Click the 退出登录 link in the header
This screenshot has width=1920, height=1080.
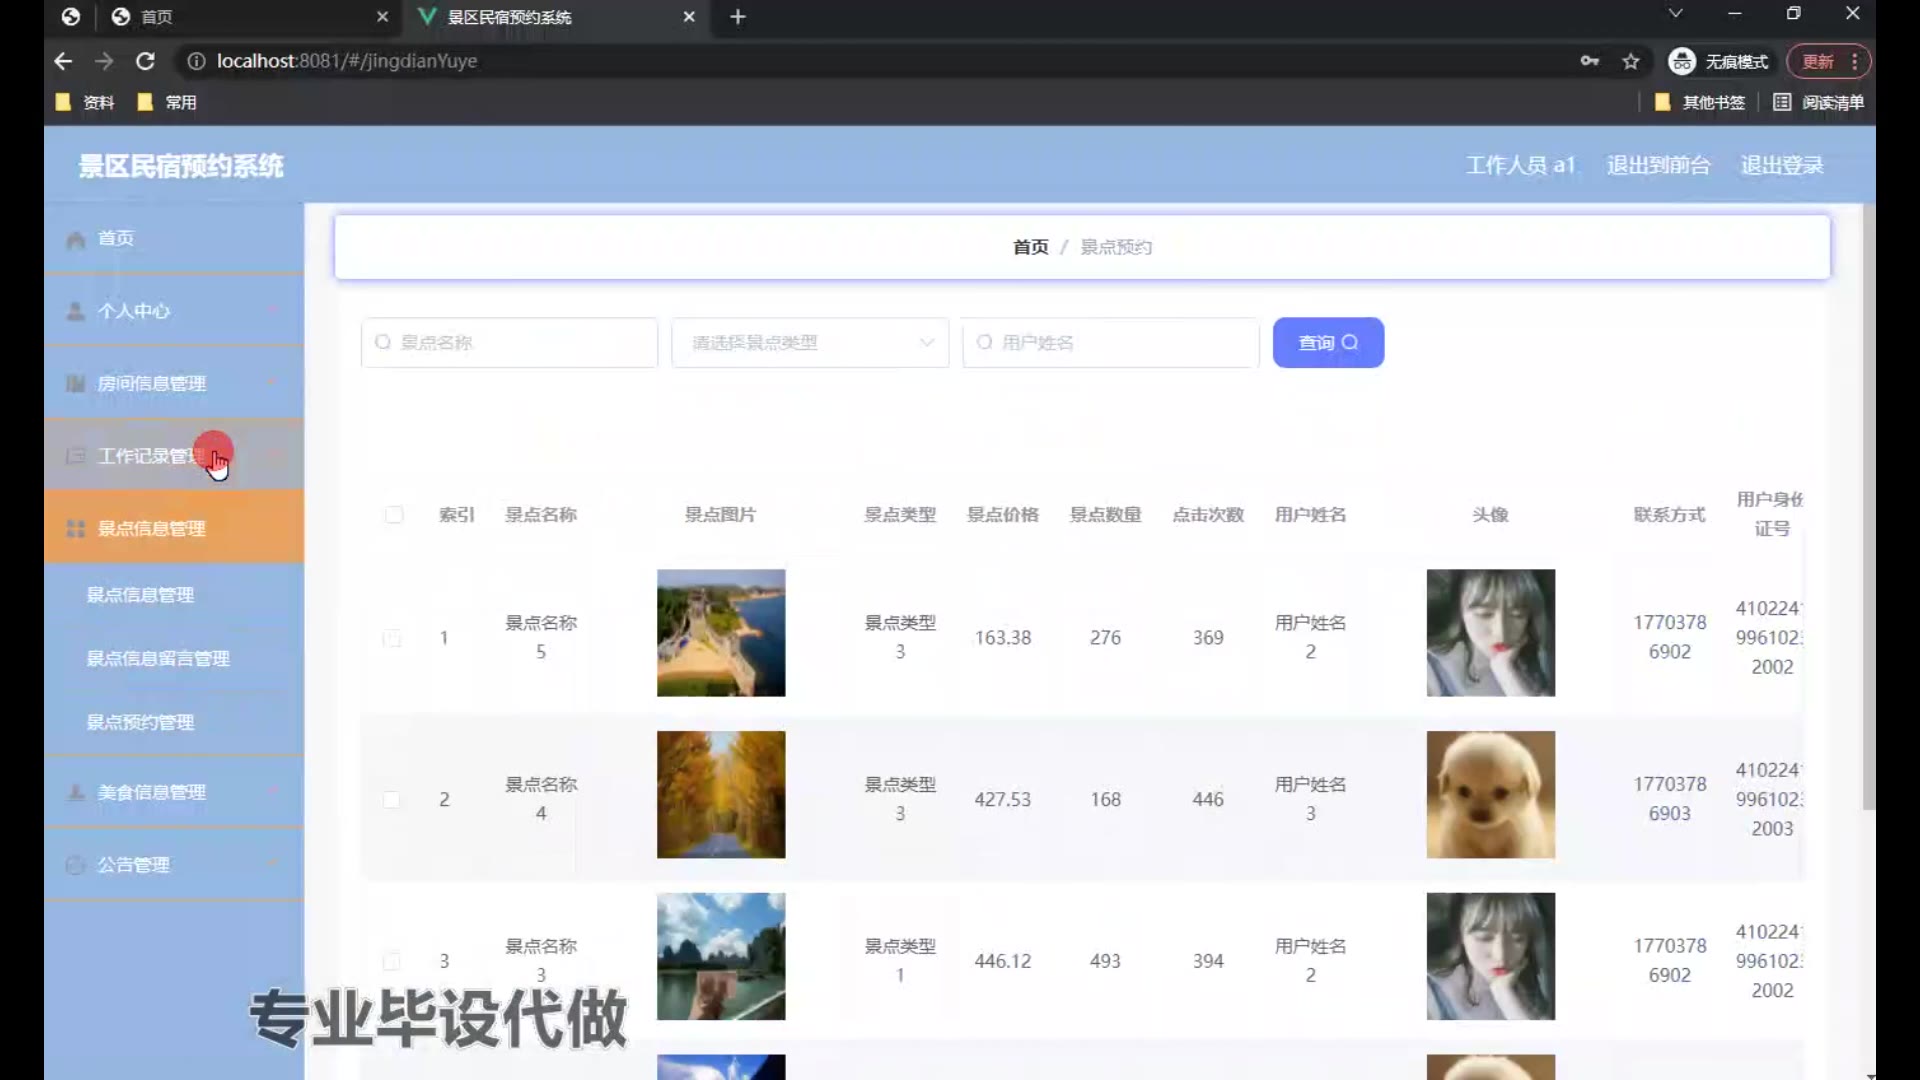(1781, 165)
